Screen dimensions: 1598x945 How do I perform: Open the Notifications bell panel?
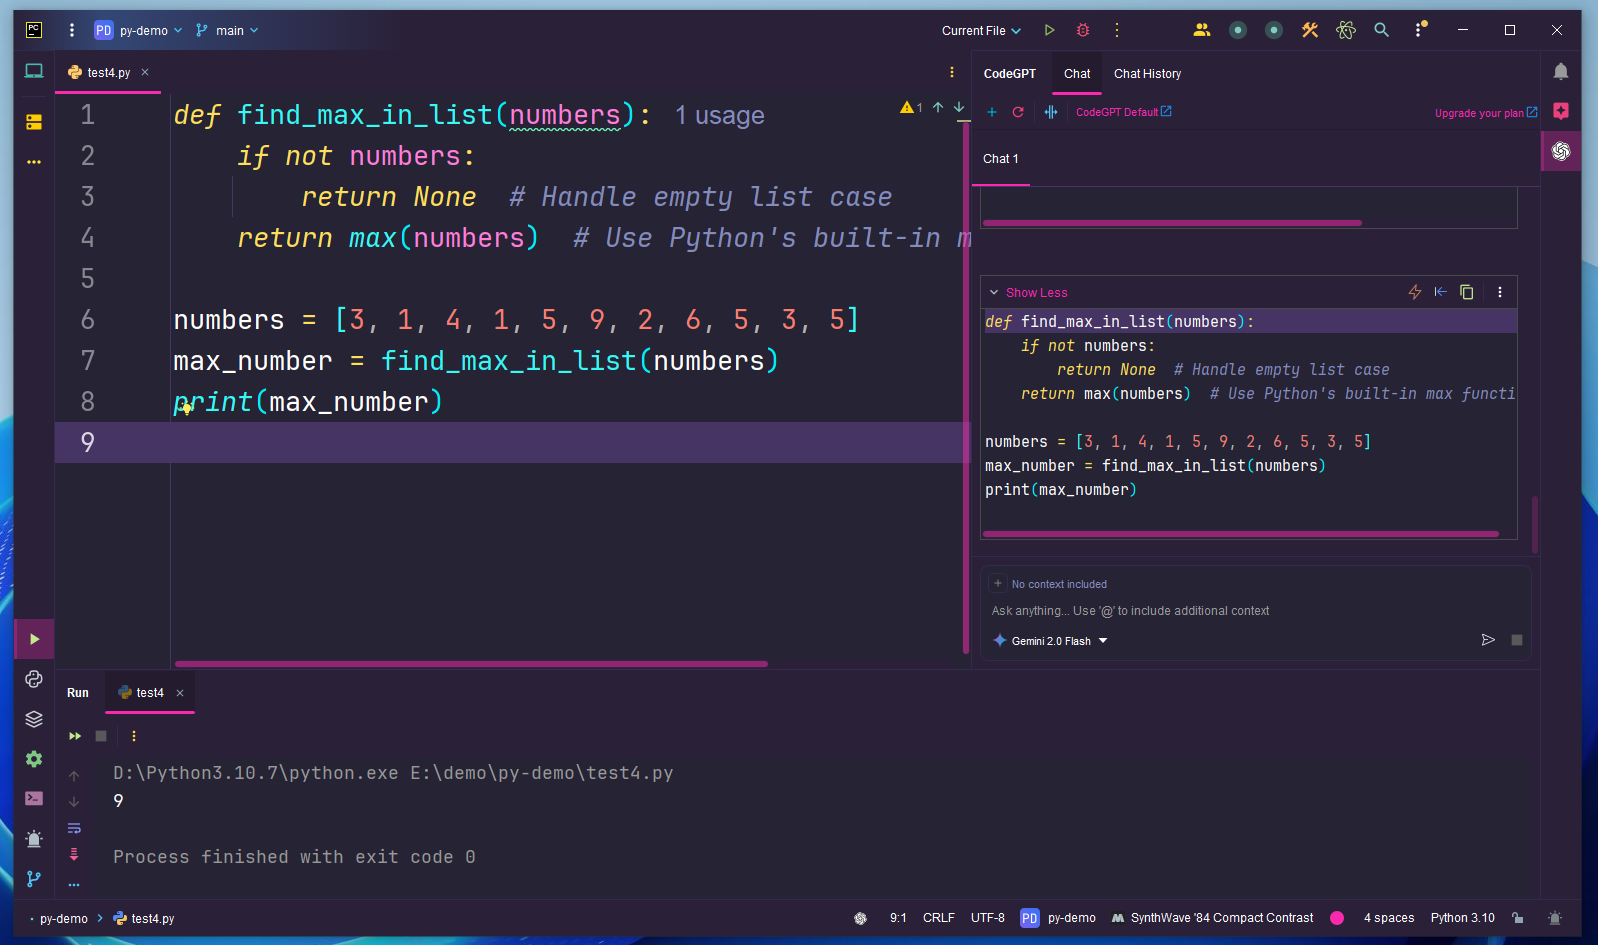(x=1560, y=72)
